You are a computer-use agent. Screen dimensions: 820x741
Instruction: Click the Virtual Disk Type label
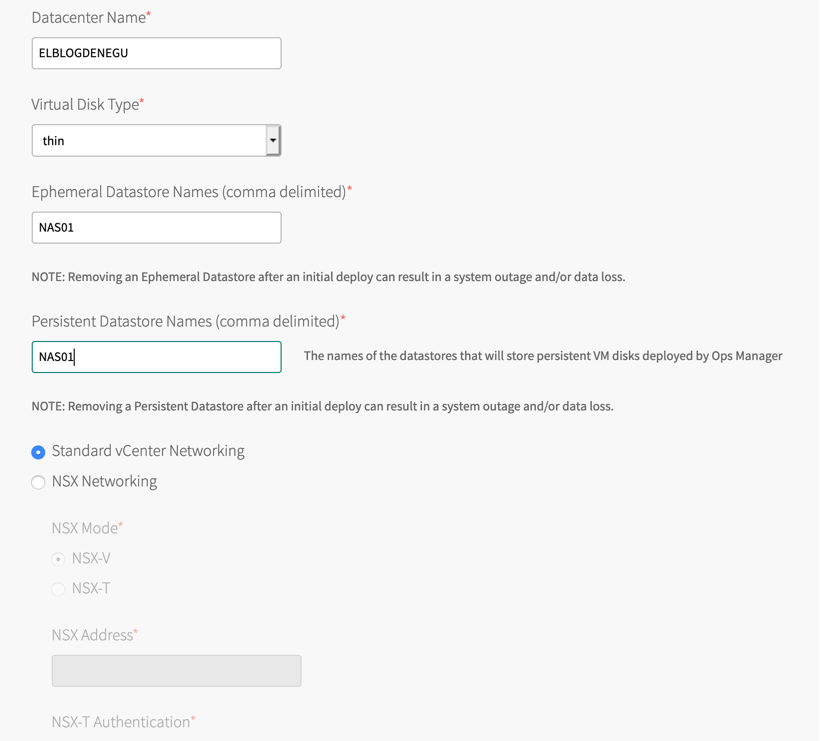tap(84, 103)
